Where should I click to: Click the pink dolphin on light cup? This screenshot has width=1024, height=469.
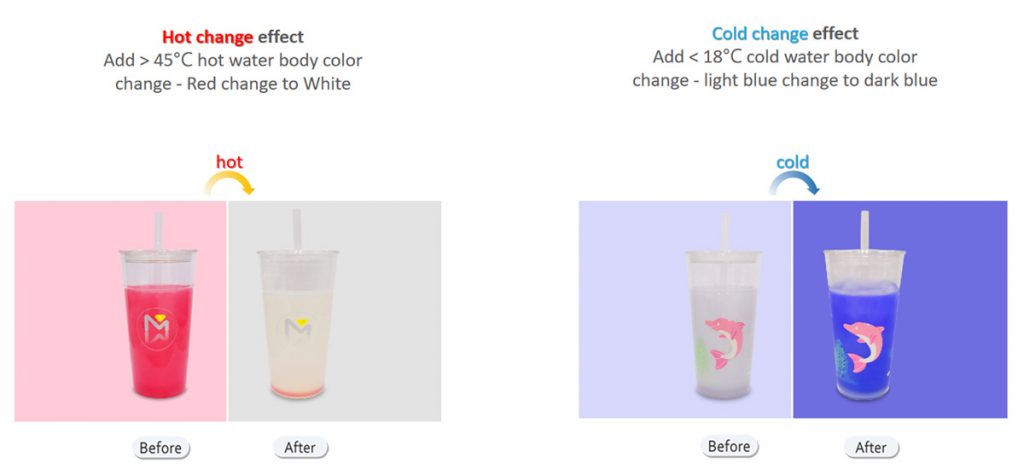(x=724, y=342)
